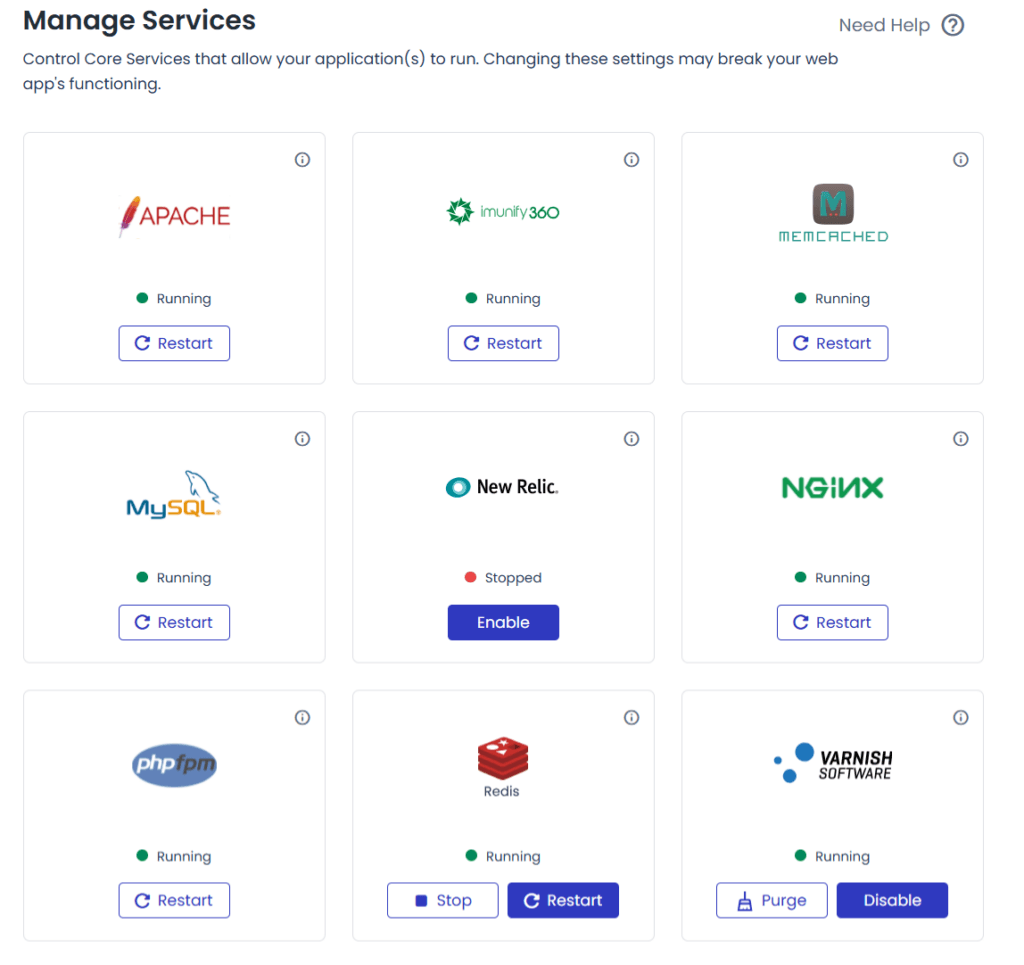The image size is (1024, 965).
Task: Click the Varnish Software logo
Action: point(833,763)
